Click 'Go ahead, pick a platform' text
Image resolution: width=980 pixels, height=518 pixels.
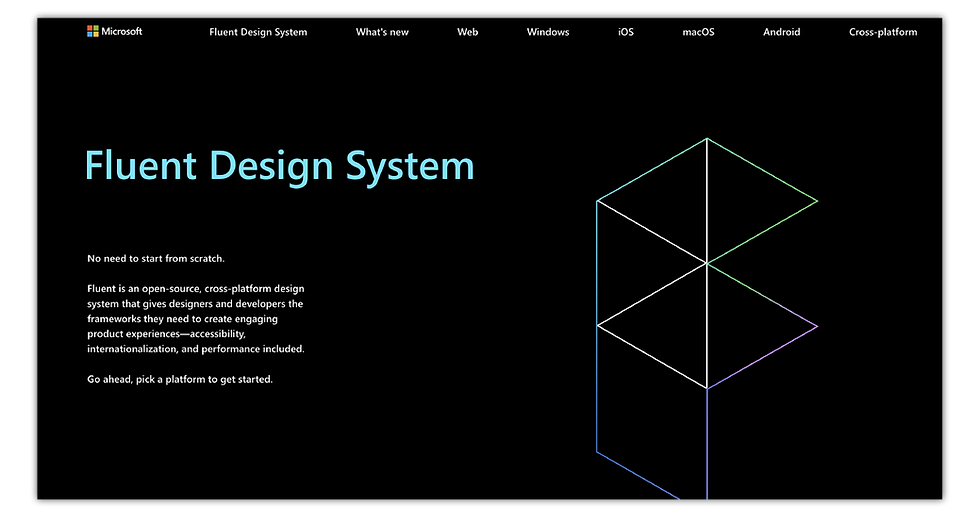click(x=180, y=379)
